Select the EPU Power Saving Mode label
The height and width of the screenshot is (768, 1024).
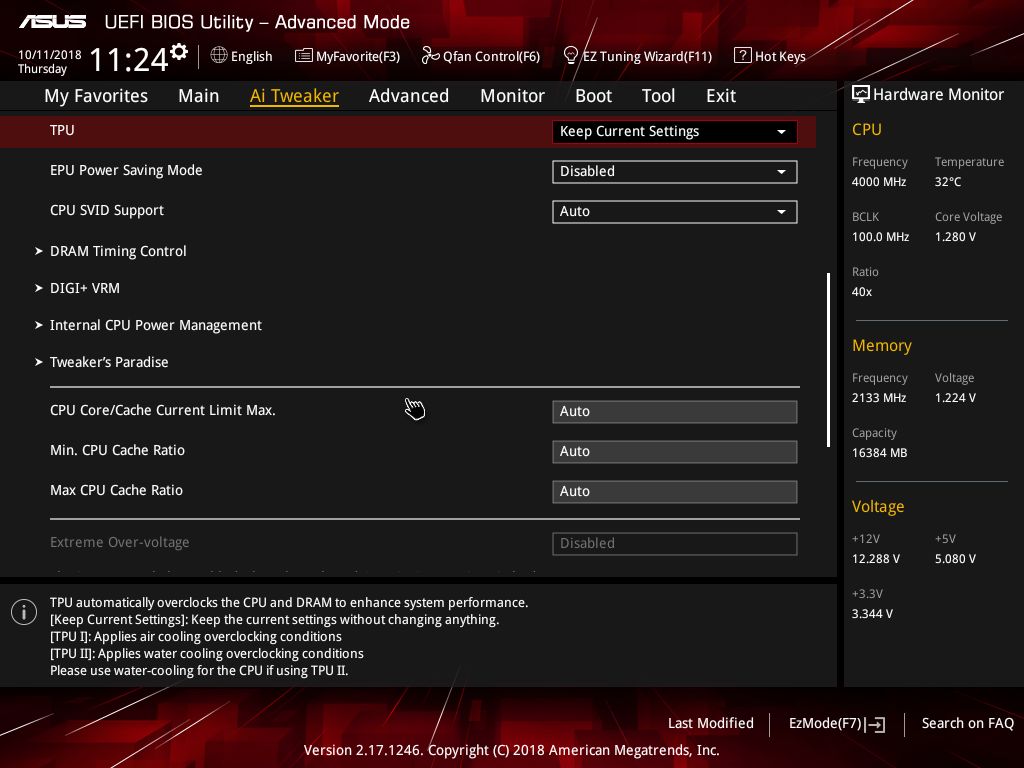pyautogui.click(x=126, y=170)
